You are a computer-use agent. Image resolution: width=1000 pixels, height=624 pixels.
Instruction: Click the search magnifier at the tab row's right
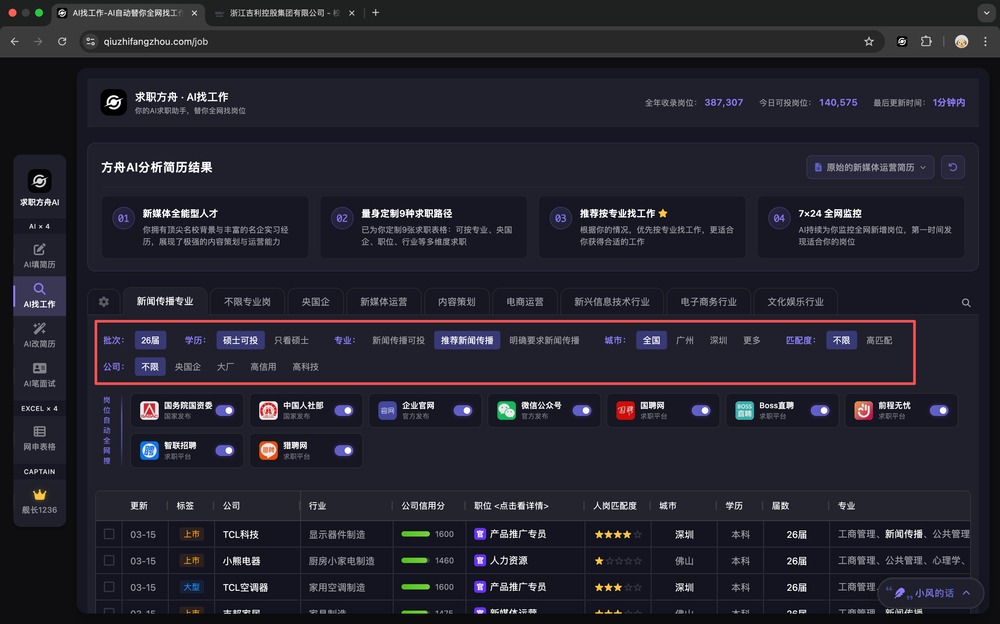(x=966, y=302)
